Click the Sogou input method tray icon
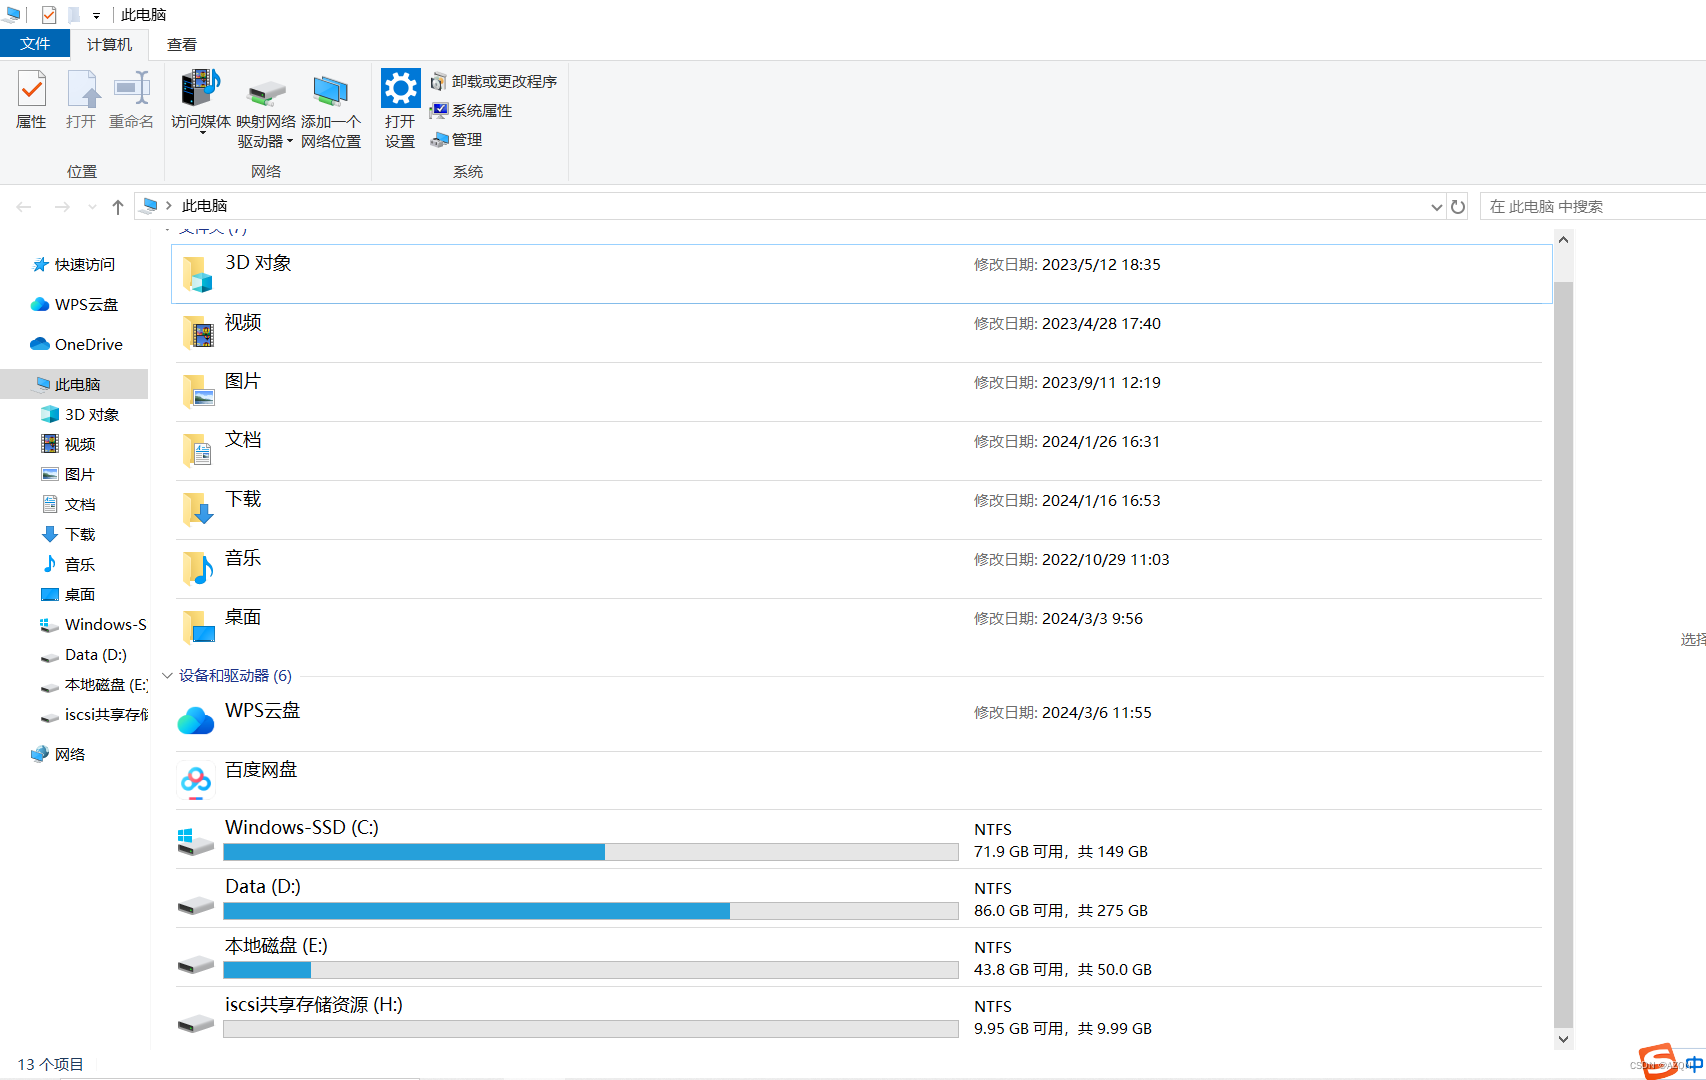Image resolution: width=1706 pixels, height=1080 pixels. point(1659,1061)
